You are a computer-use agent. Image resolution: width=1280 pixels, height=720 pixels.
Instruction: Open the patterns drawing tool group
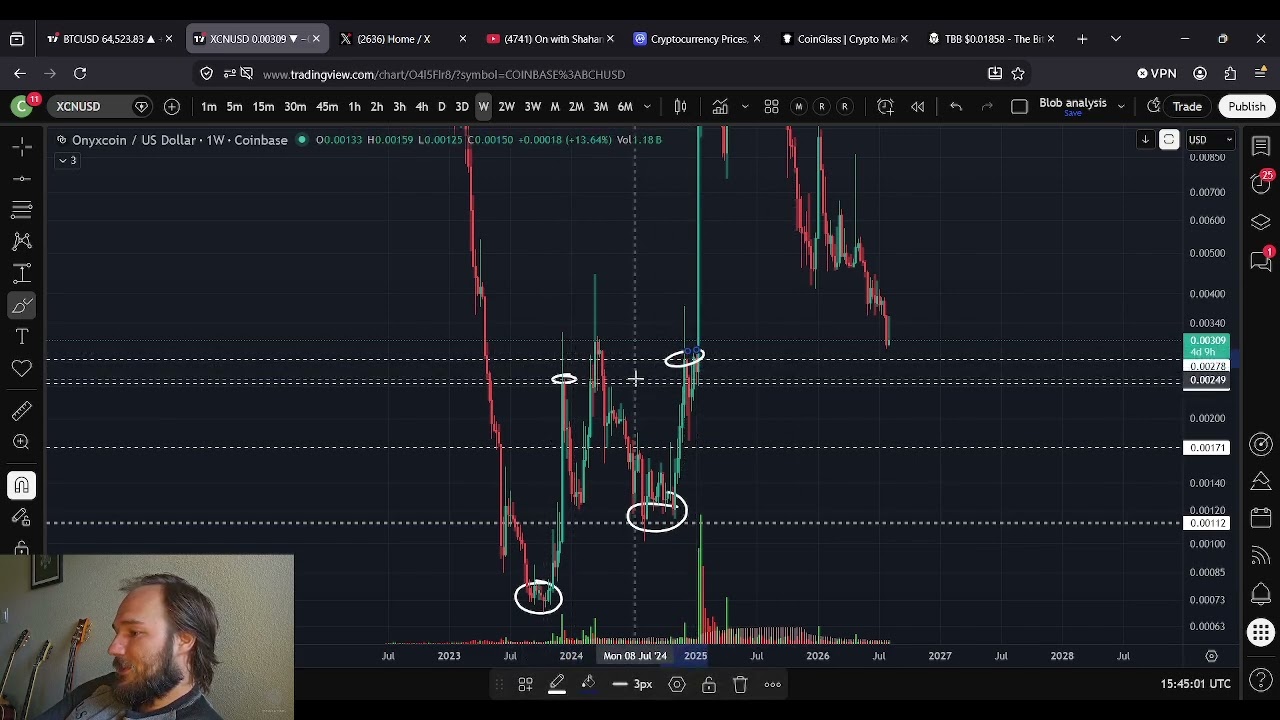[x=21, y=241]
